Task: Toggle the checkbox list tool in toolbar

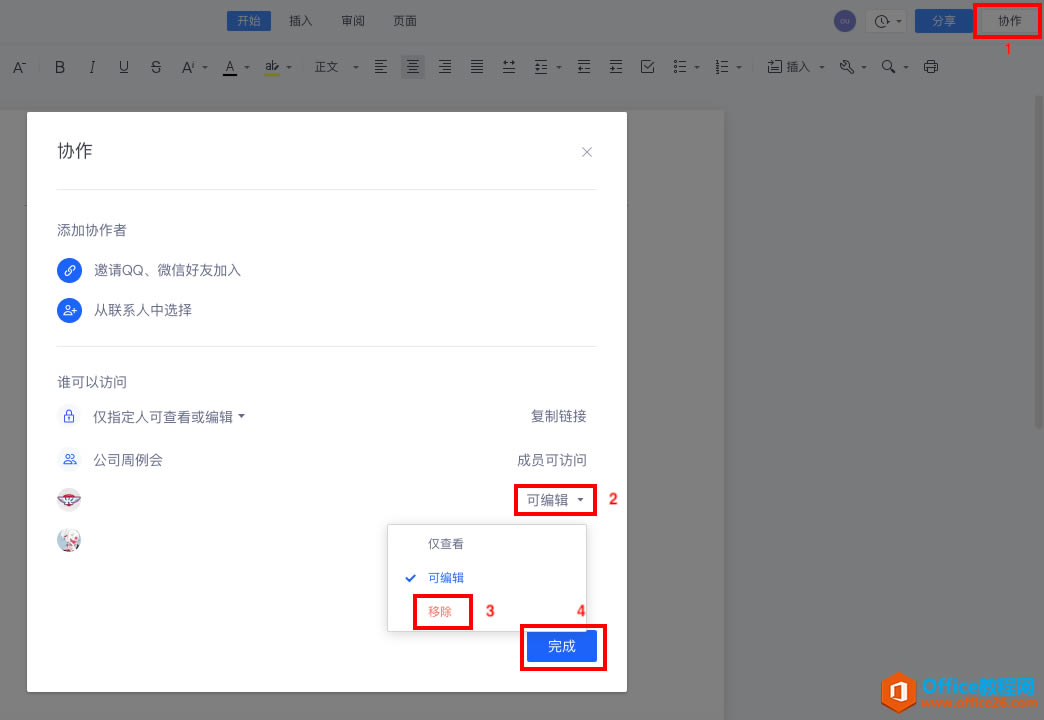Action: click(x=647, y=66)
